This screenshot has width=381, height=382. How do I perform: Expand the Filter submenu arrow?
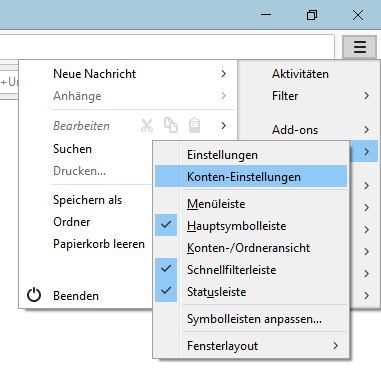coord(367,96)
